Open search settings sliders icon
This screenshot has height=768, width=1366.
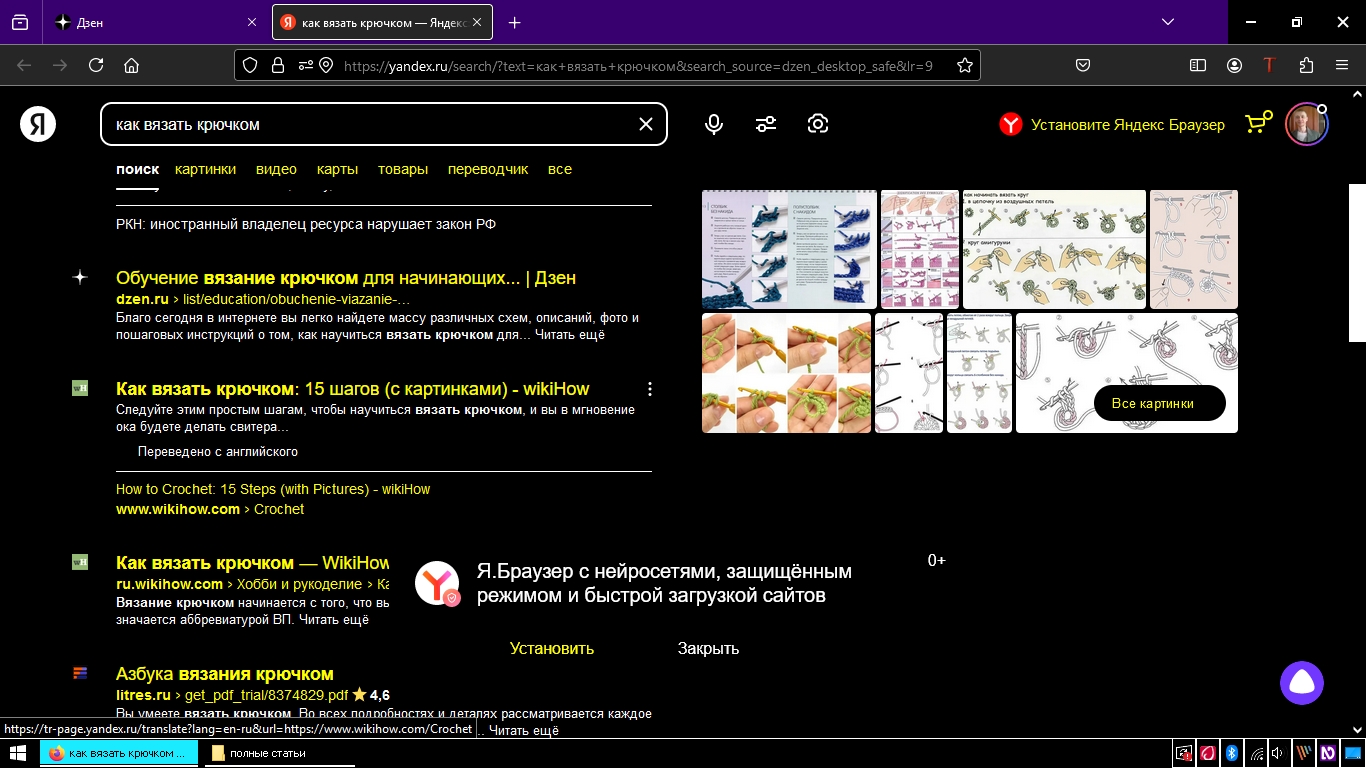766,124
